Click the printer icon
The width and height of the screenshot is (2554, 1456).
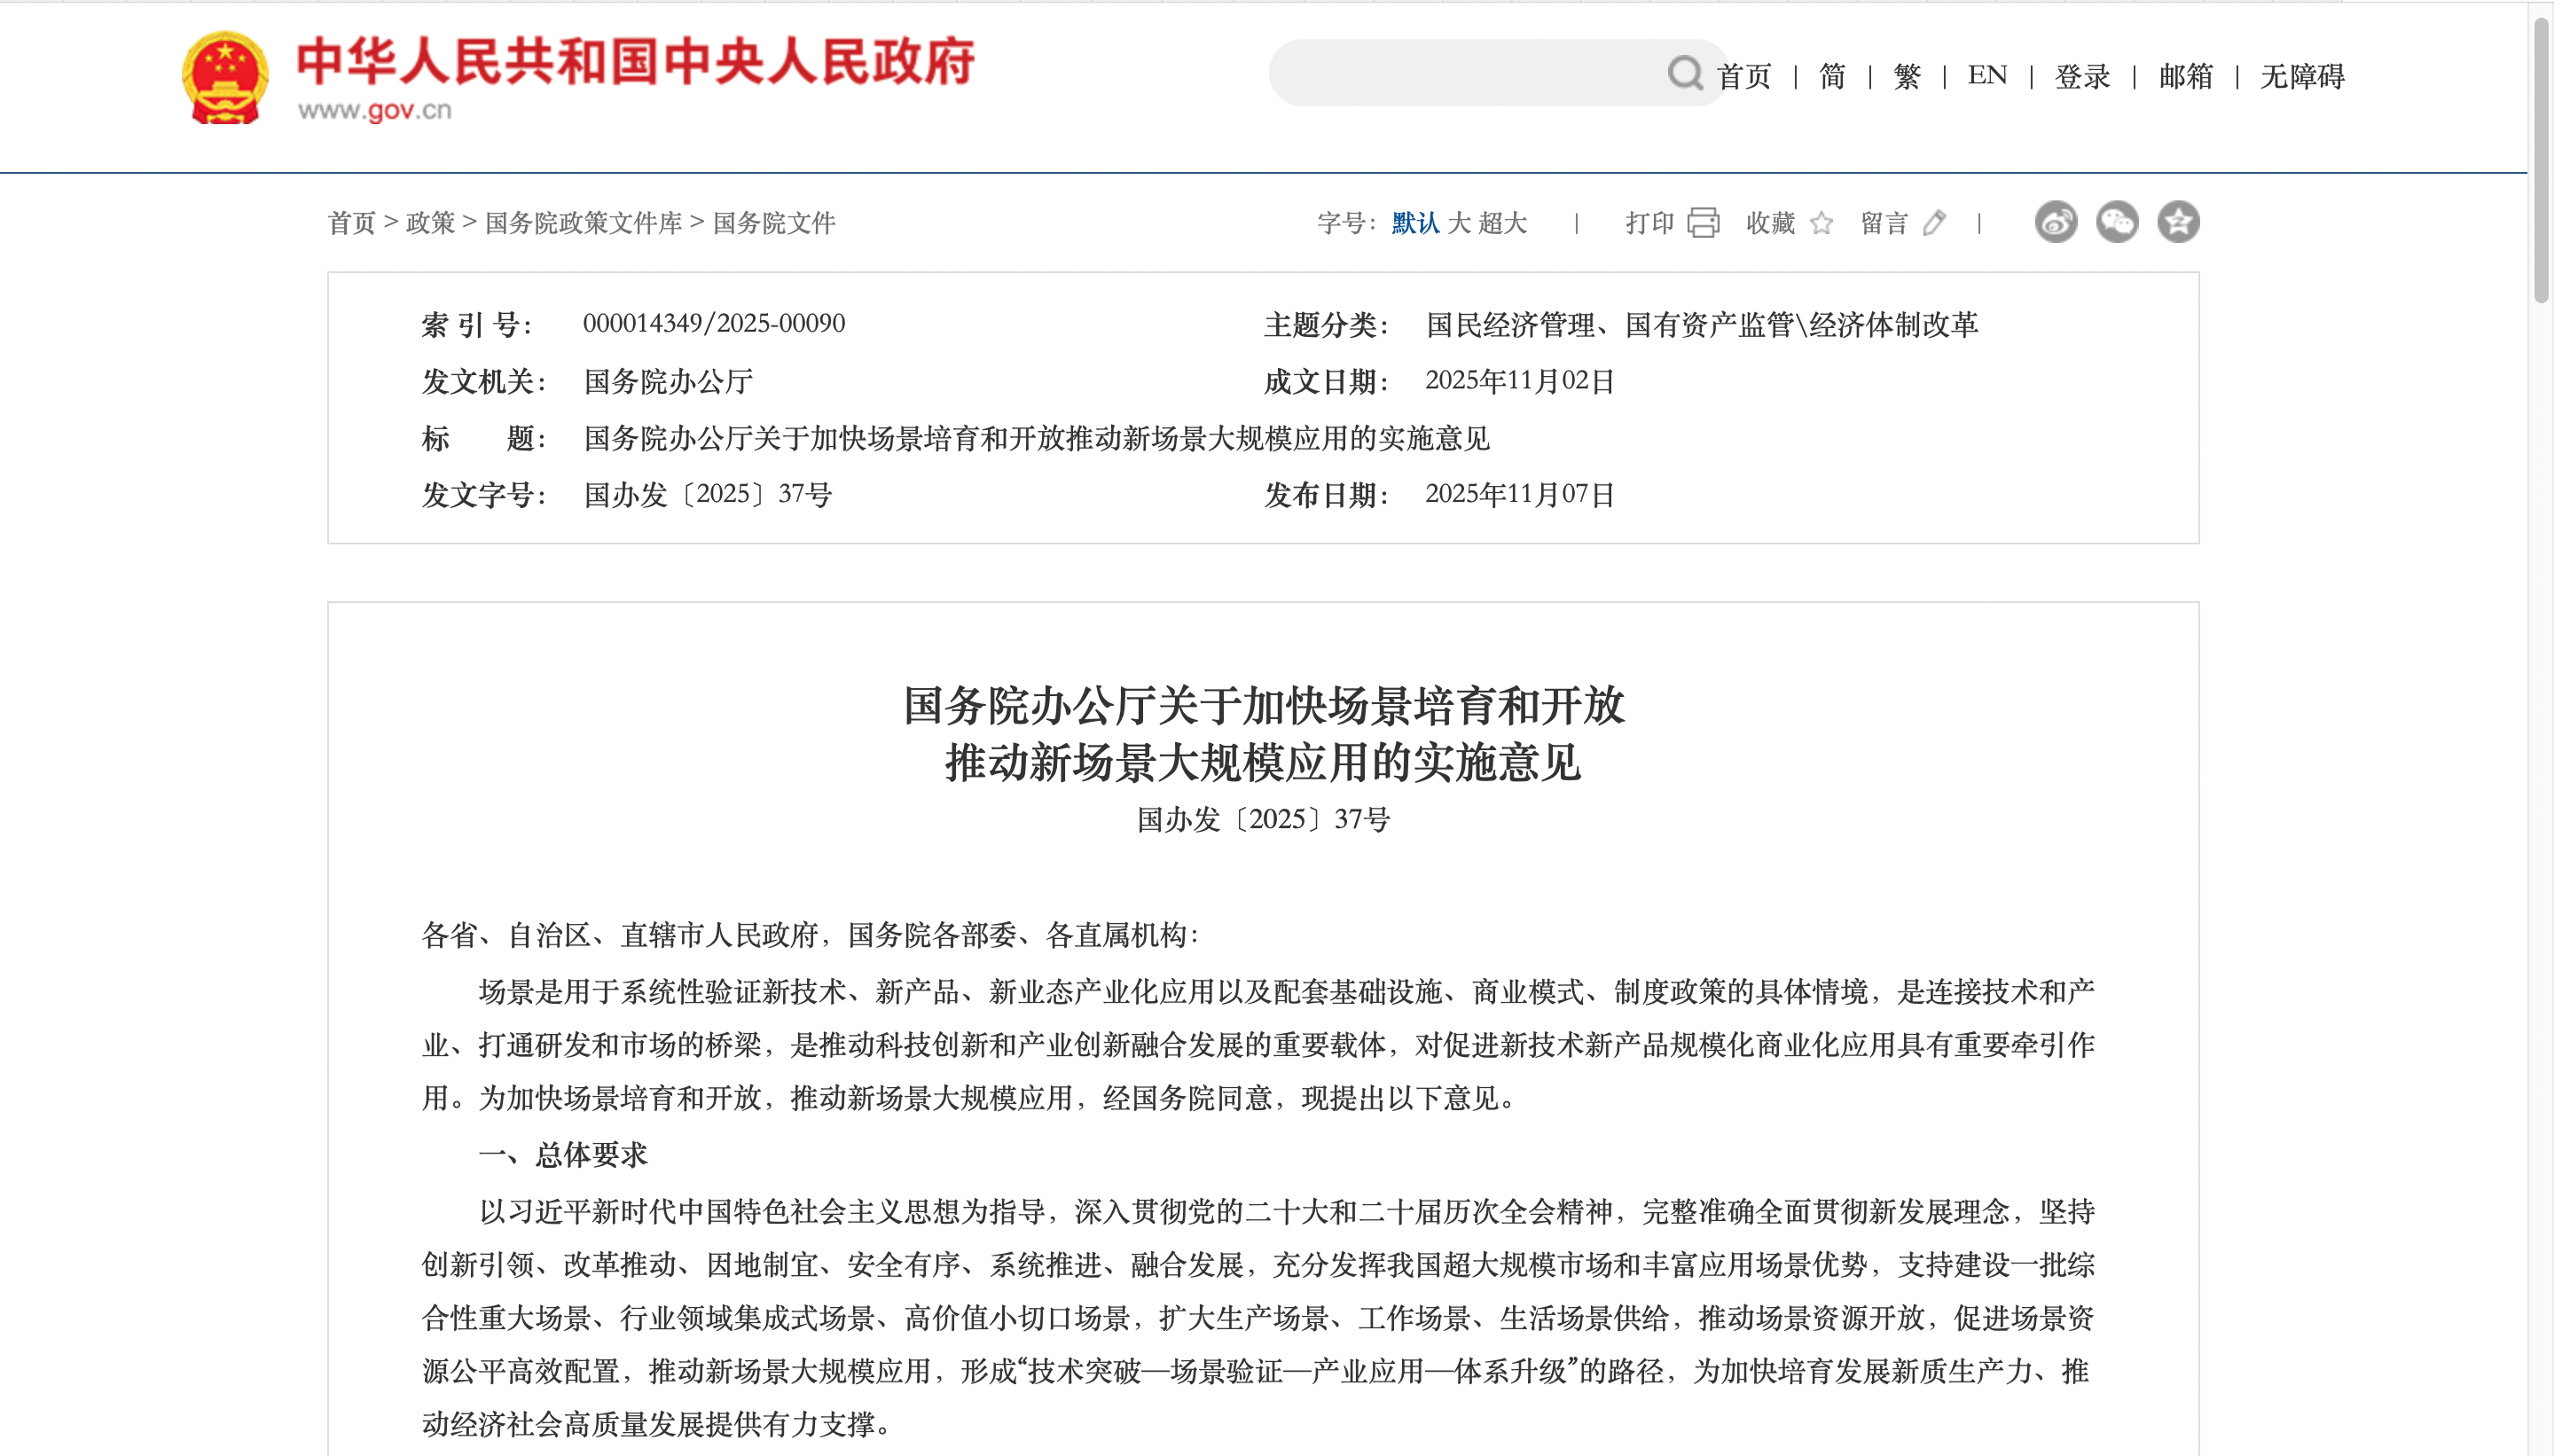(1703, 222)
